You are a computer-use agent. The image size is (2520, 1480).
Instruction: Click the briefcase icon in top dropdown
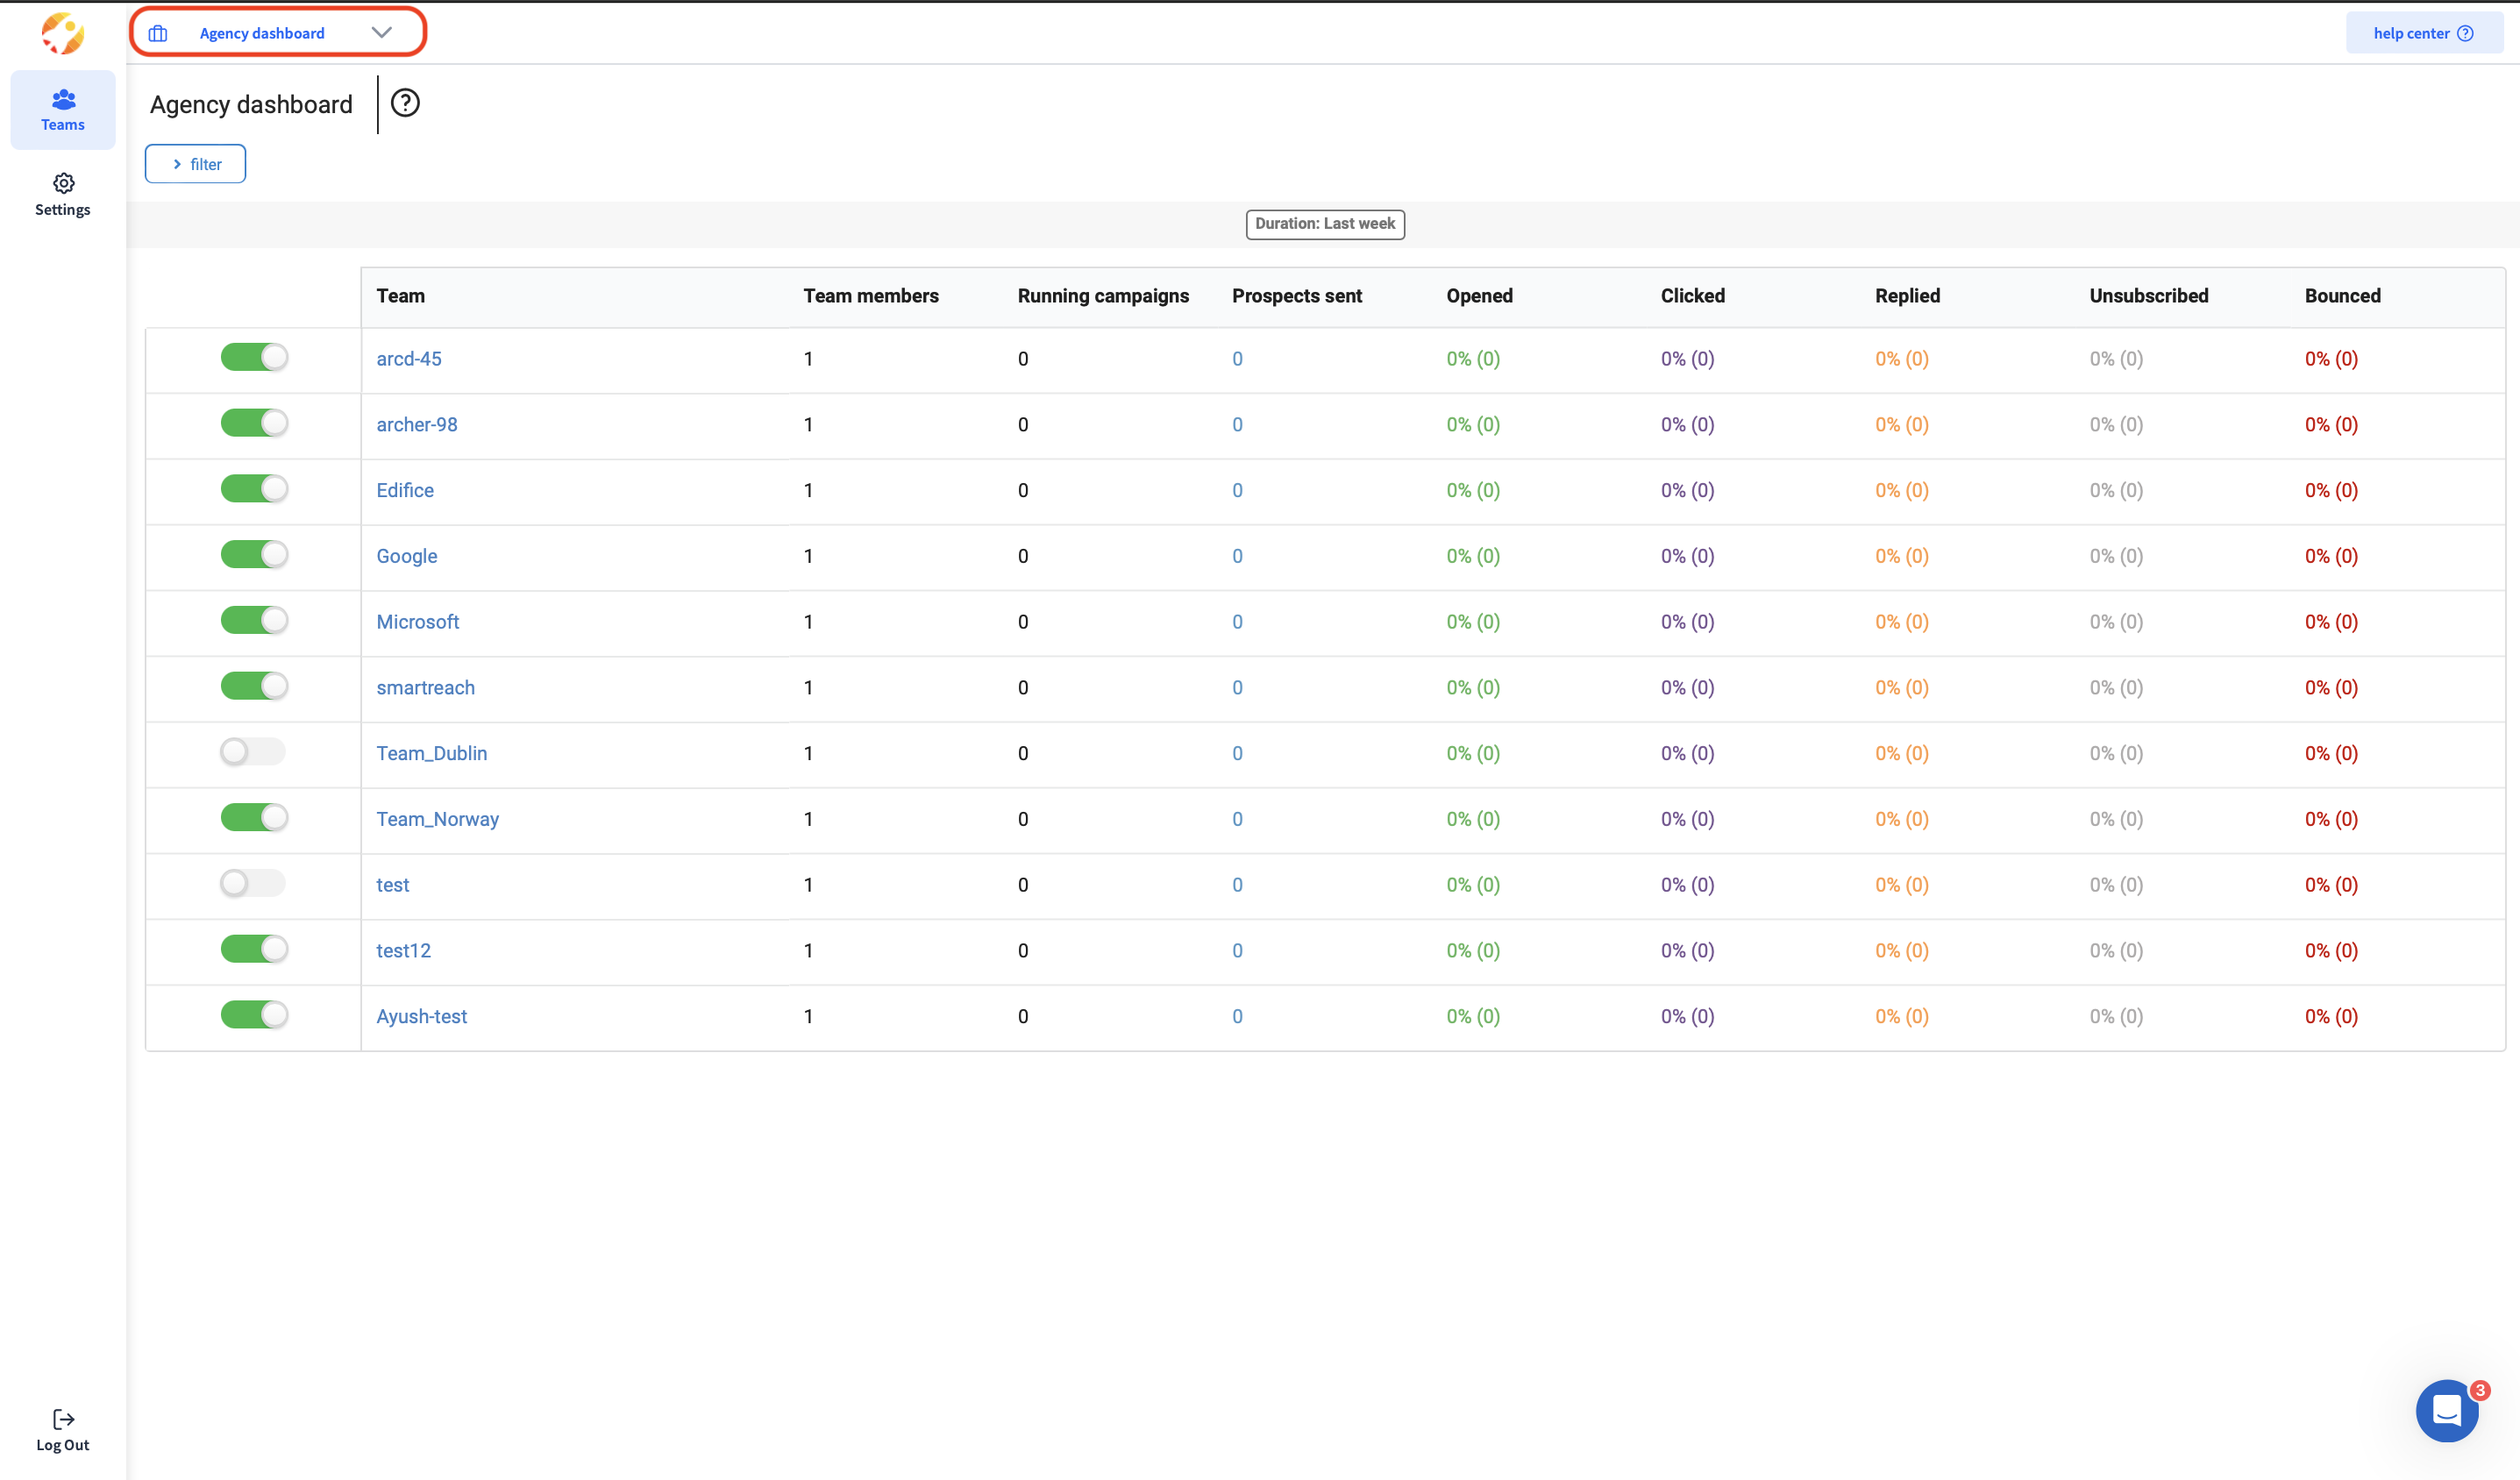tap(158, 33)
